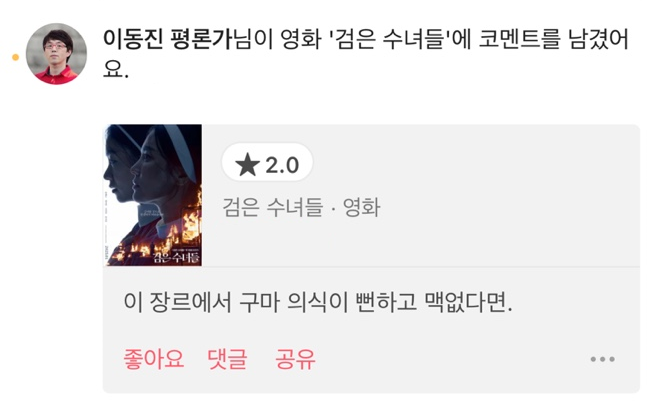Share the review using 공유
This screenshot has width=664, height=415.
[295, 359]
